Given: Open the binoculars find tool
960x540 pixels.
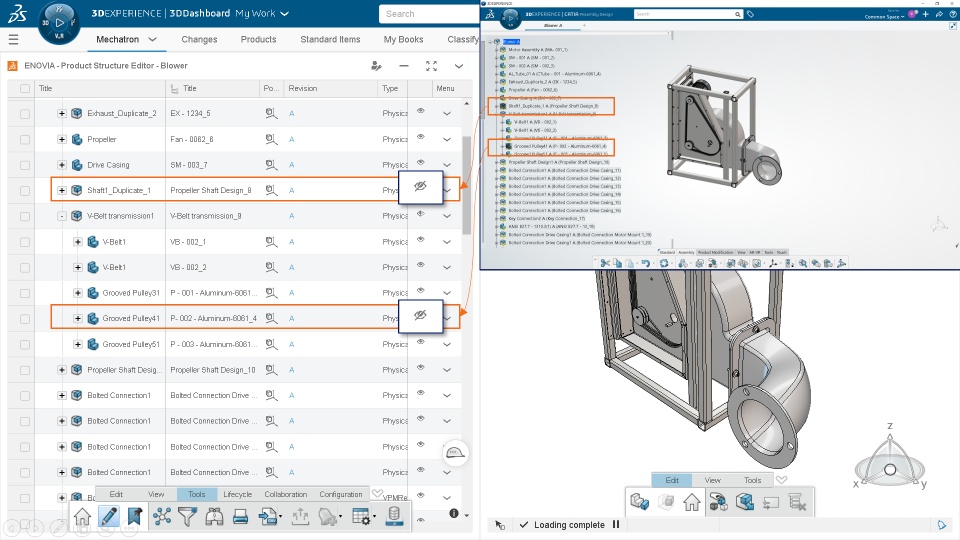Looking at the screenshot, I should (x=214, y=517).
